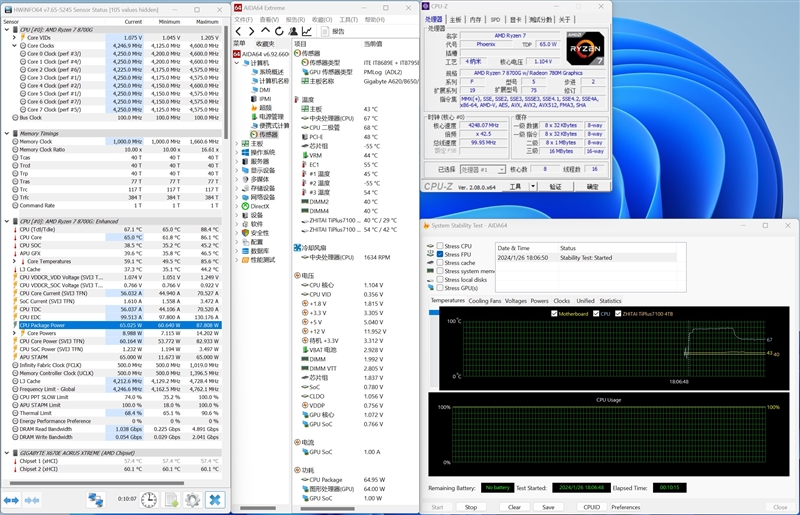Select 传感器 sensor node in AIDA64 tree
The image size is (800, 515).
(x=264, y=134)
